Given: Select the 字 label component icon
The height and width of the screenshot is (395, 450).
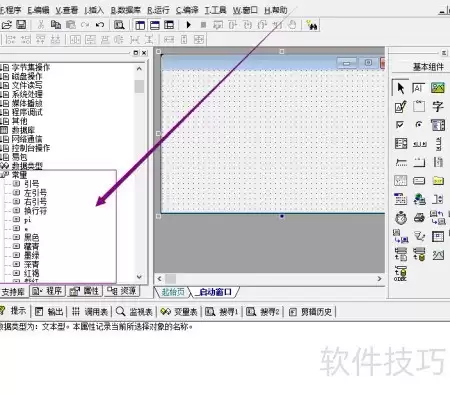Looking at the screenshot, I should (438, 106).
